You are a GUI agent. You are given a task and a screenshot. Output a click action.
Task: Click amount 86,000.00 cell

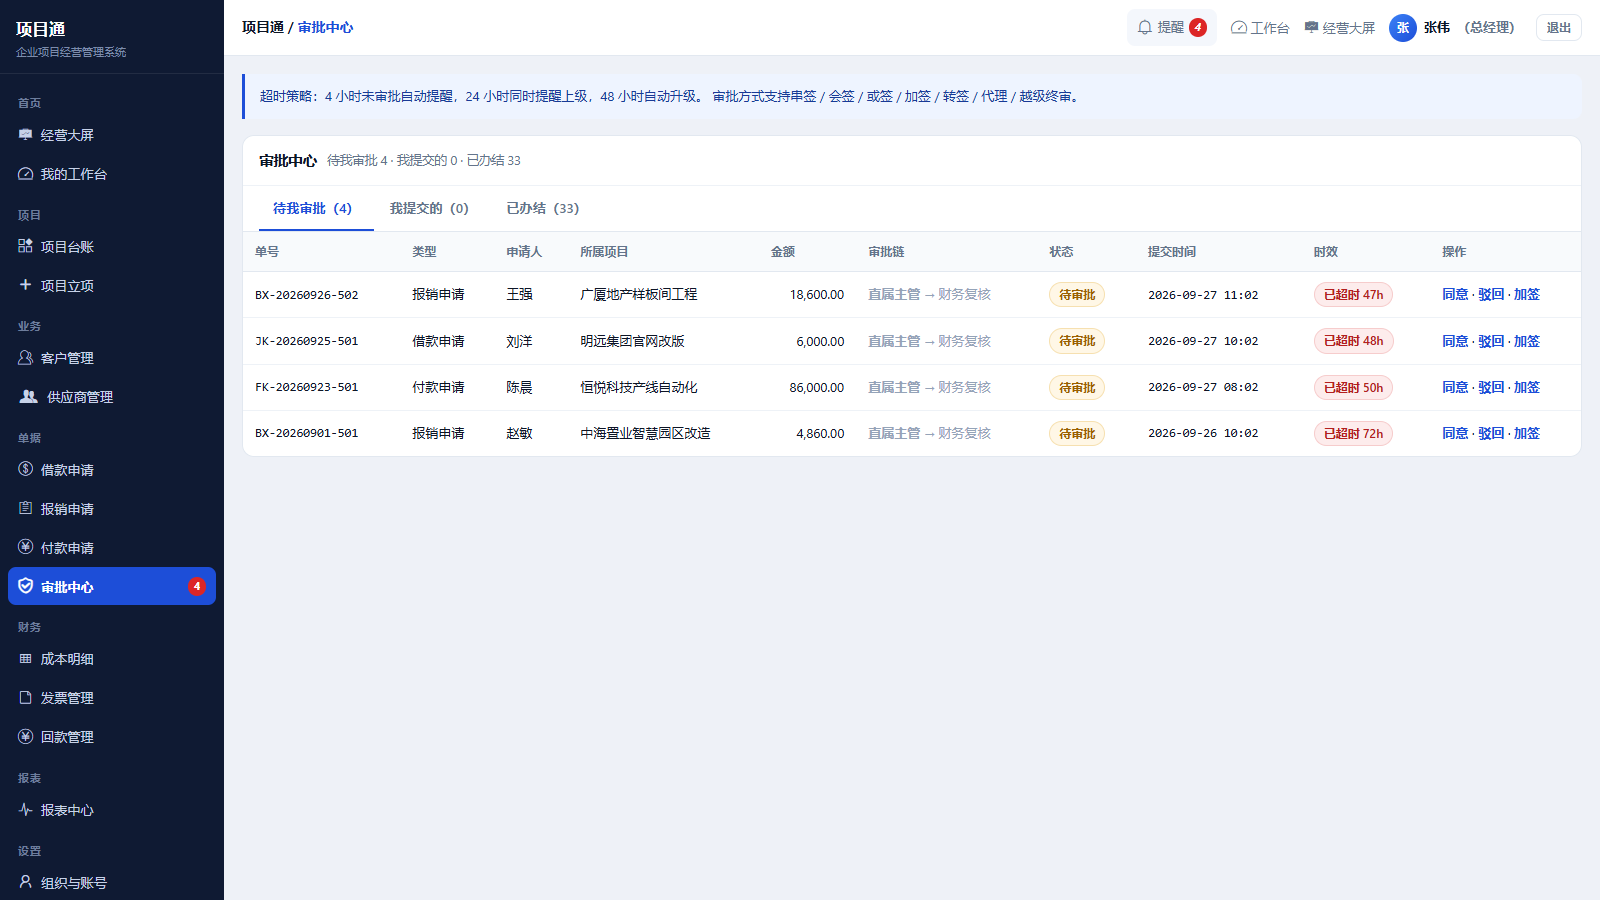pos(816,388)
